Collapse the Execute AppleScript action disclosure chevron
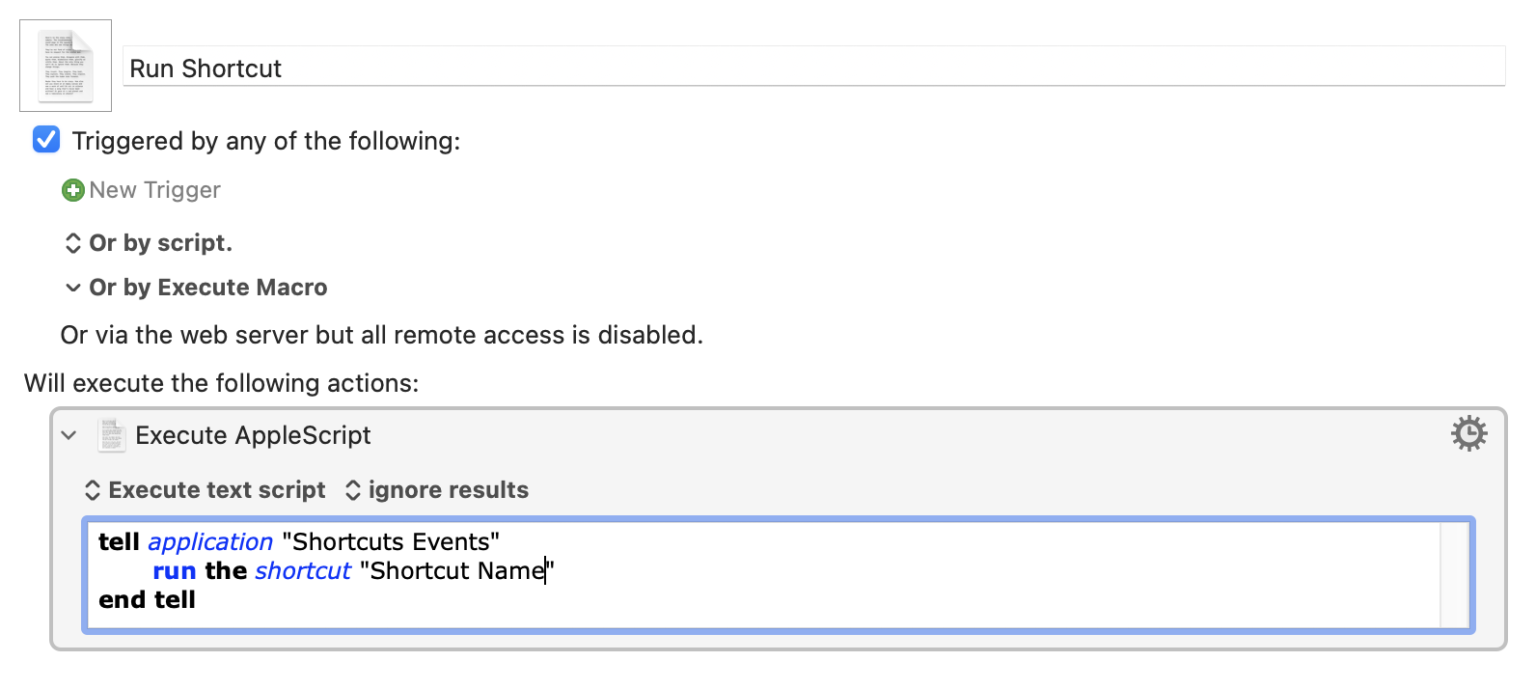This screenshot has width=1536, height=689. pyautogui.click(x=69, y=435)
